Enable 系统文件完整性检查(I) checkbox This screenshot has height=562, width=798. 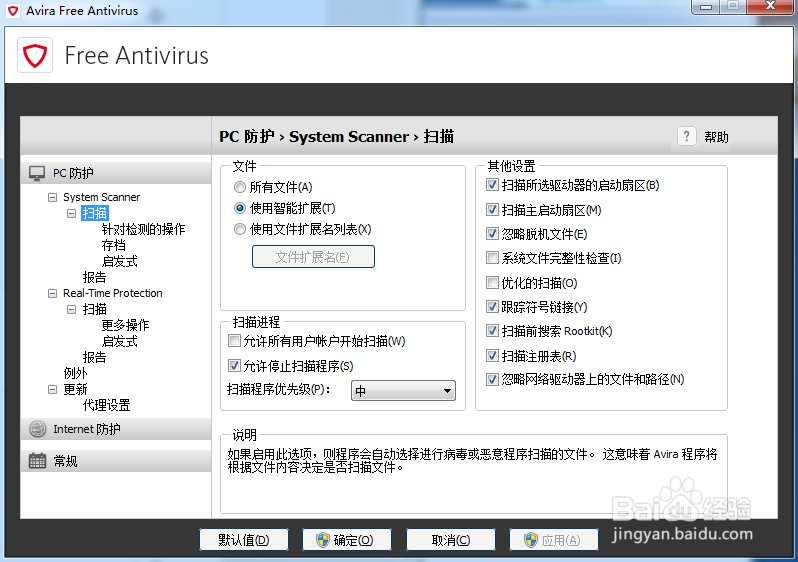[x=492, y=258]
